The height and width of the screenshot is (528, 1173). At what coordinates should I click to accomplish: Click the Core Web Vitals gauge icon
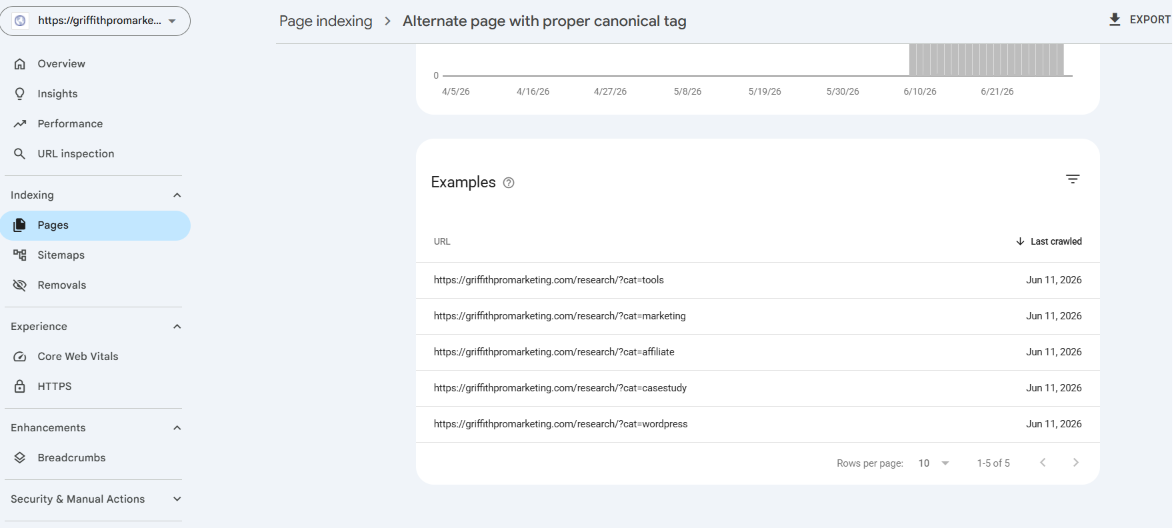click(20, 357)
